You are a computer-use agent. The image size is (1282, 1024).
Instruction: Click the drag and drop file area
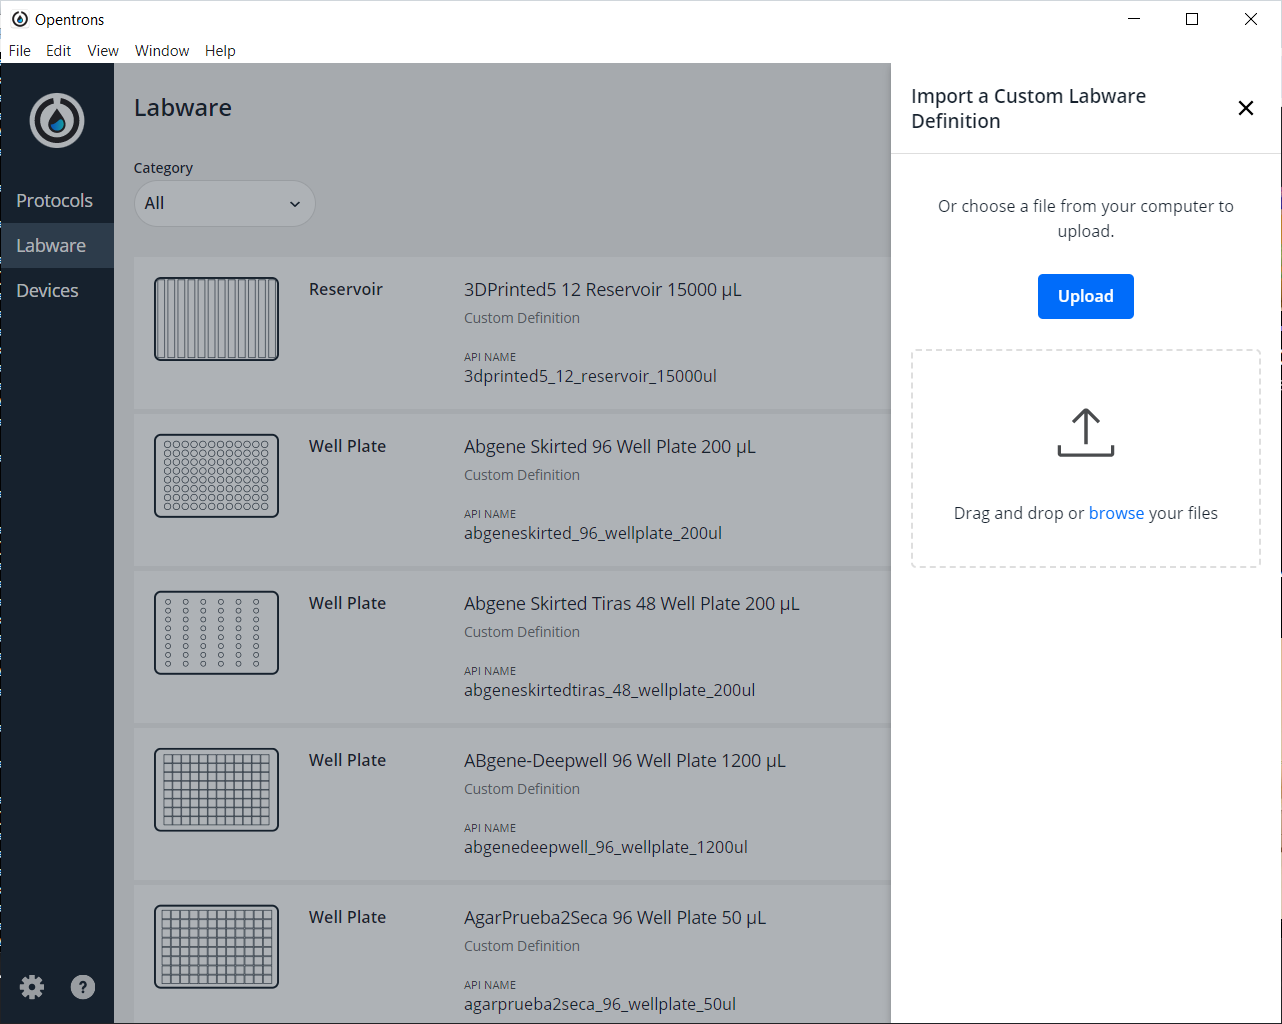(1086, 459)
